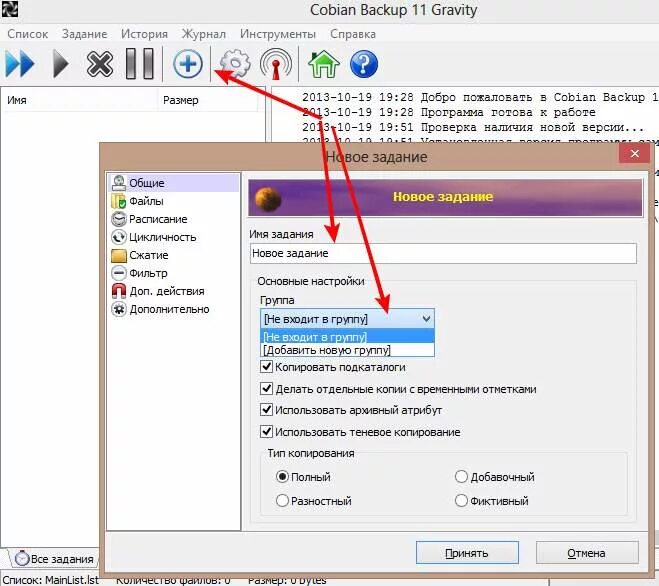Open the Список menu
Screen dimensions: 659x586
point(28,34)
